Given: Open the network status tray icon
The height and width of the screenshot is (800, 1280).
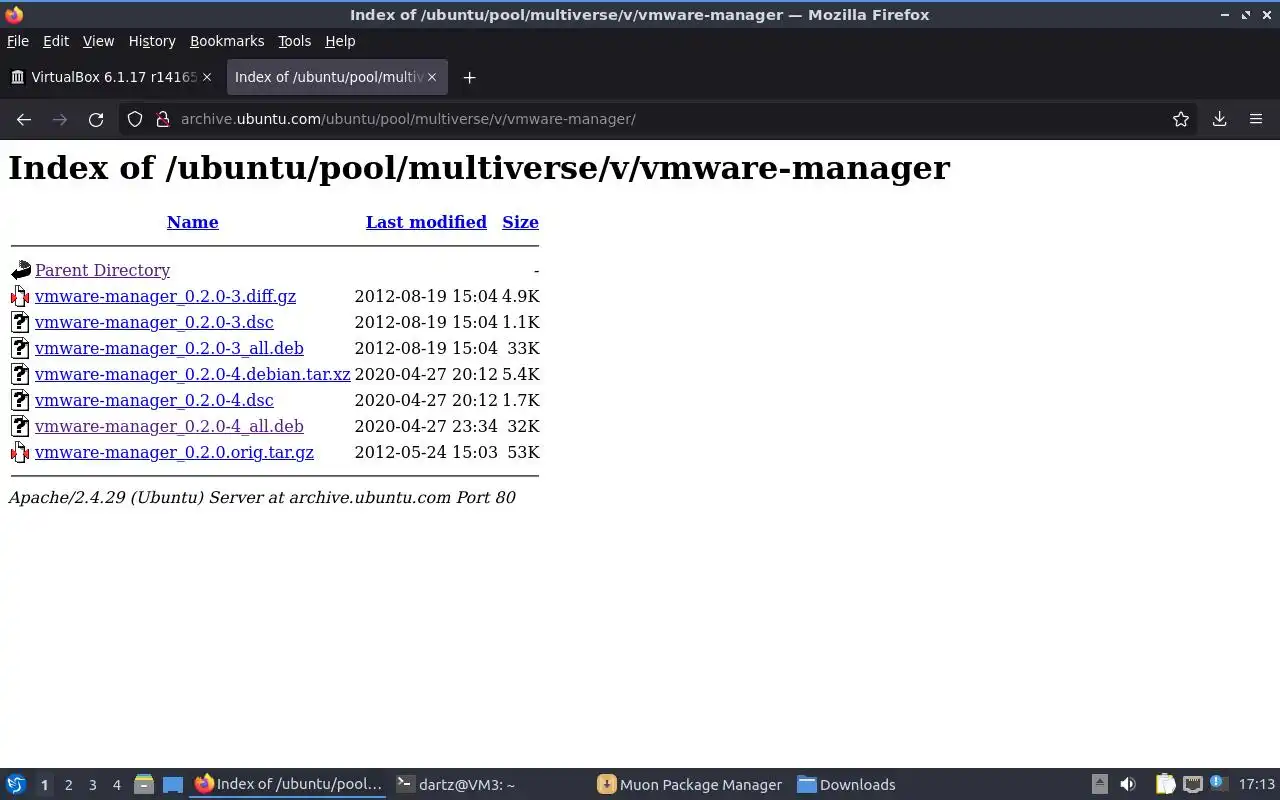Looking at the screenshot, I should click(x=1192, y=785).
